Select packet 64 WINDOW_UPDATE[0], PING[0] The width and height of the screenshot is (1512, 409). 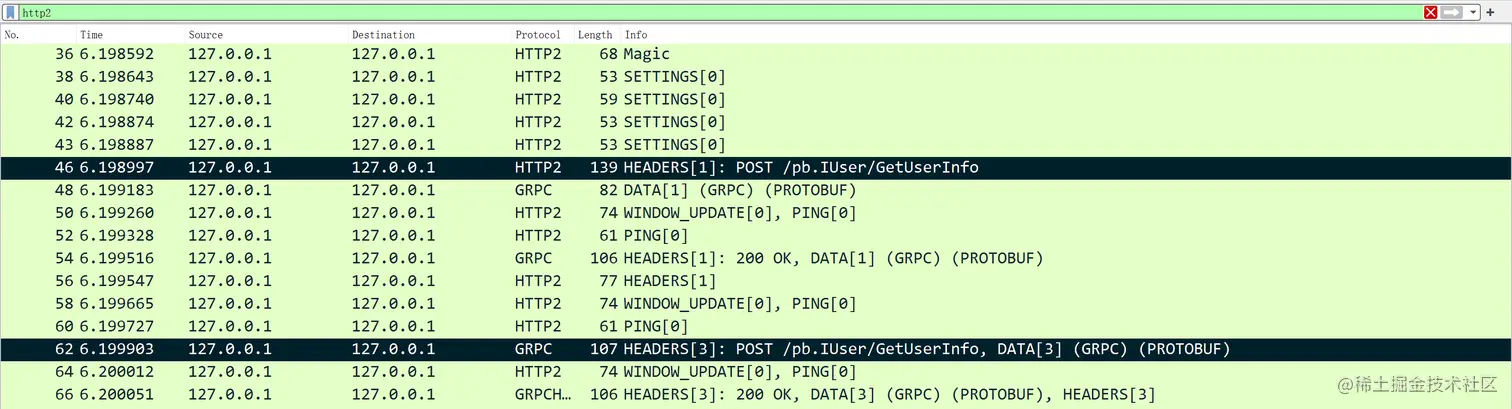tap(756, 372)
